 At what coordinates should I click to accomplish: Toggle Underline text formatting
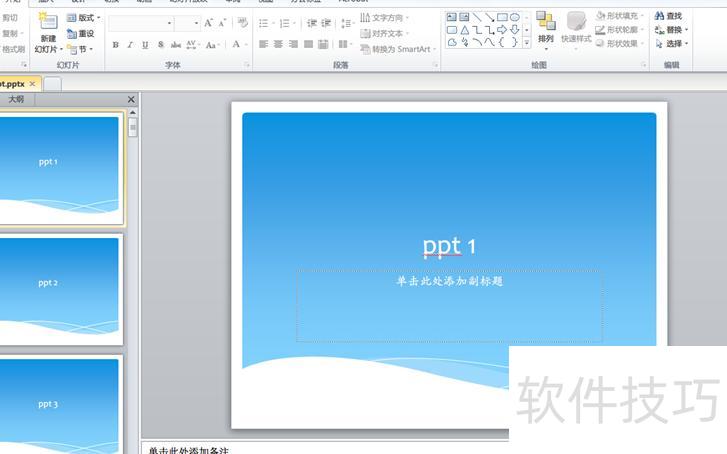pyautogui.click(x=146, y=45)
